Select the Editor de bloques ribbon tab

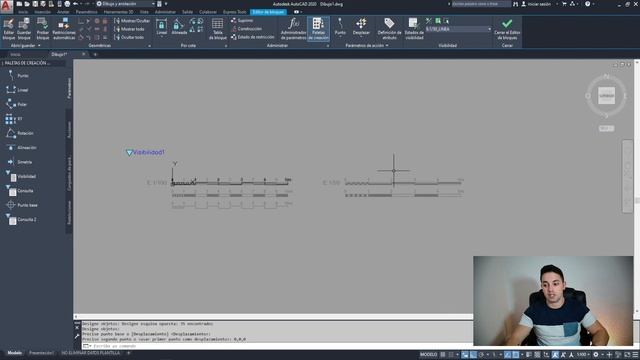(x=268, y=12)
